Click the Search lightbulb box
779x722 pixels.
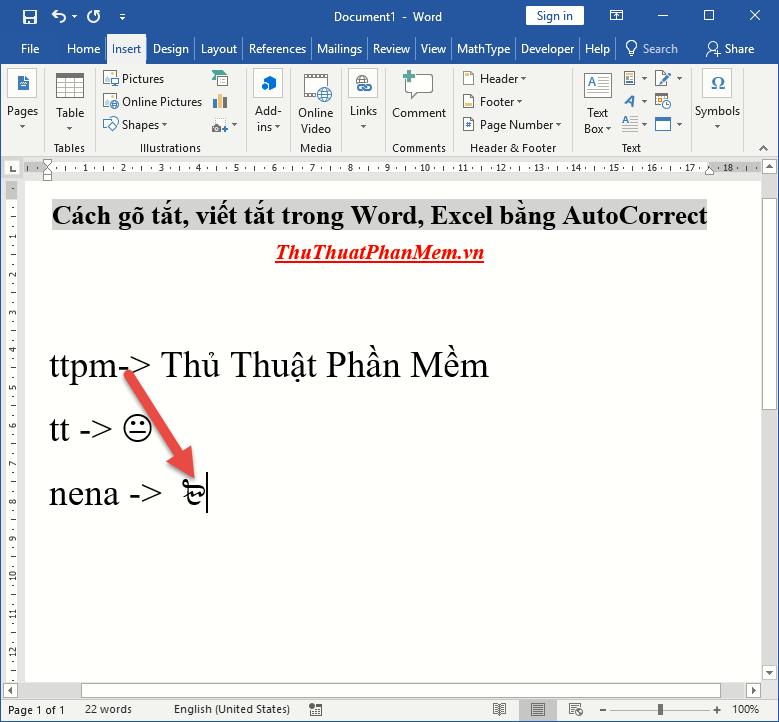click(x=651, y=49)
